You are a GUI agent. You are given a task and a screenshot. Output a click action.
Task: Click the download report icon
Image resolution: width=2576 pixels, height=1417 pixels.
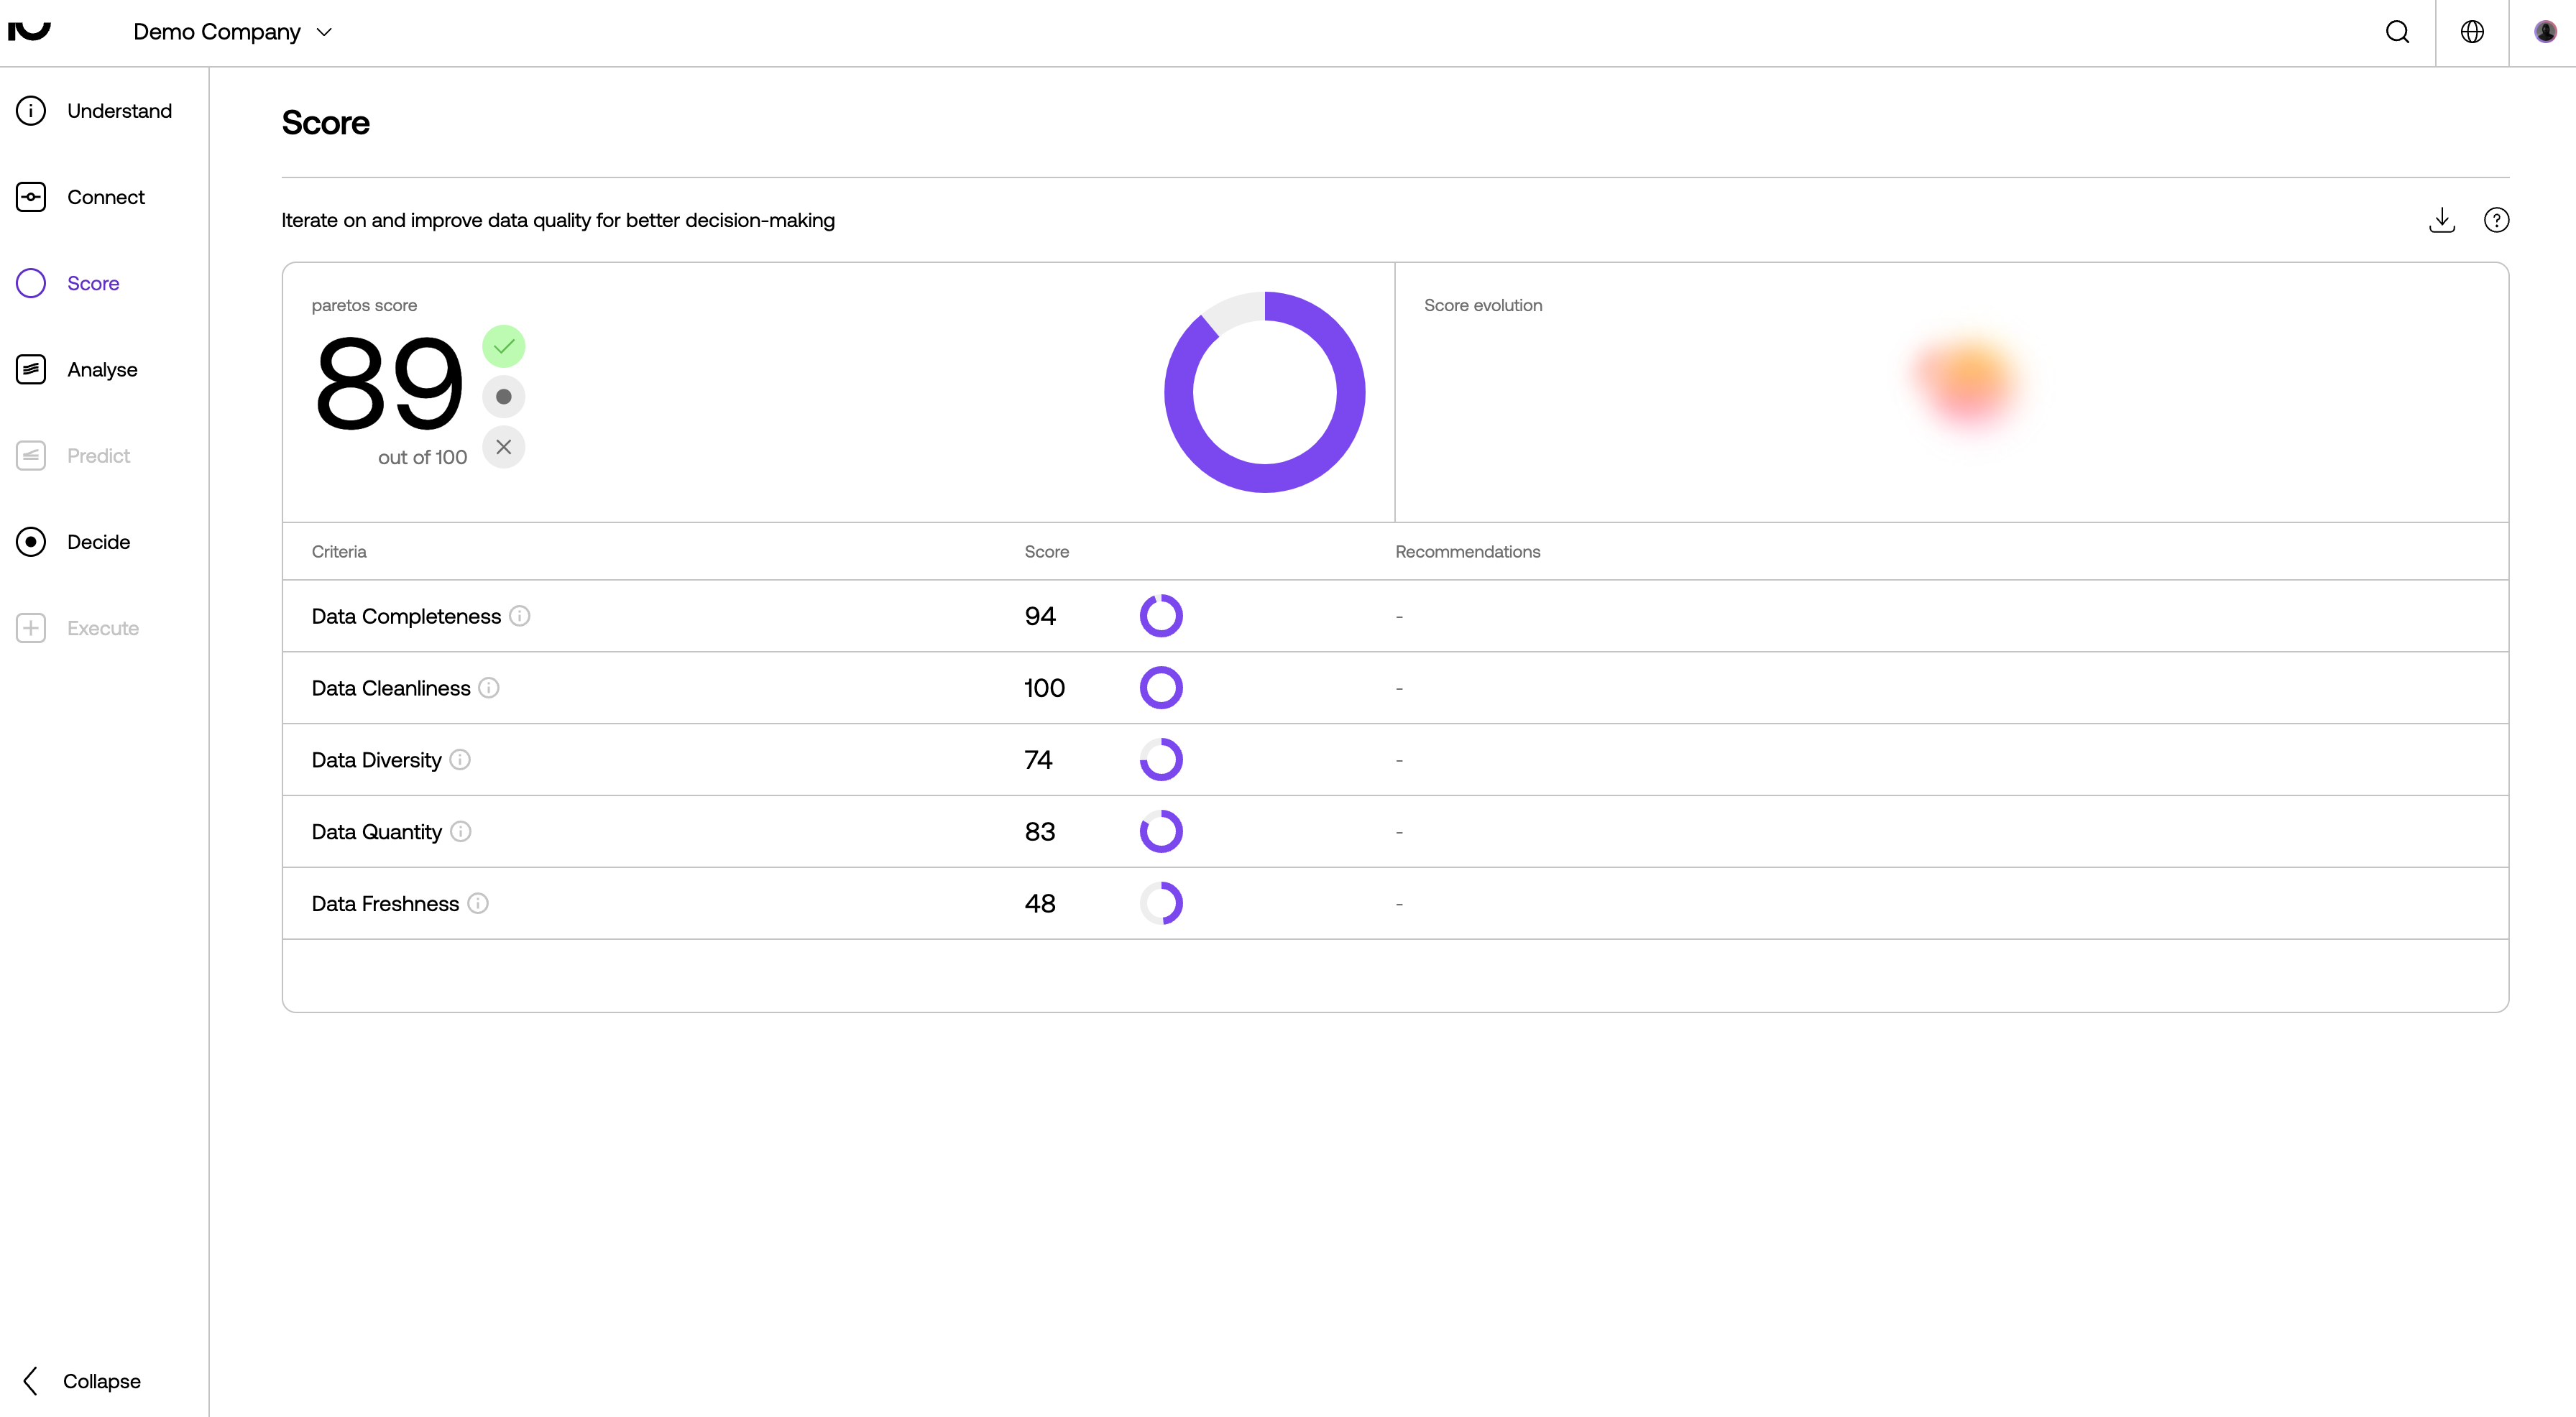point(2441,220)
